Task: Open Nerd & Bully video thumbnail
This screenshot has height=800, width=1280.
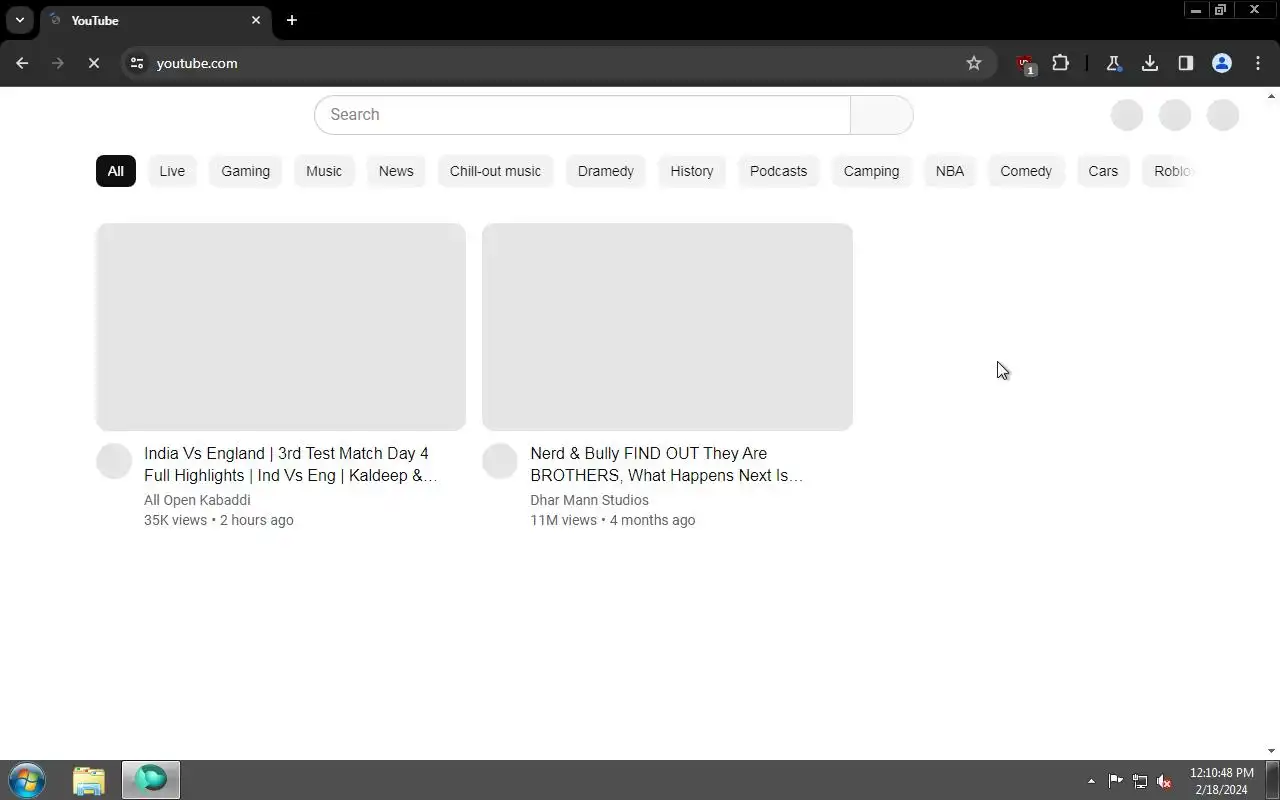Action: coord(667,327)
